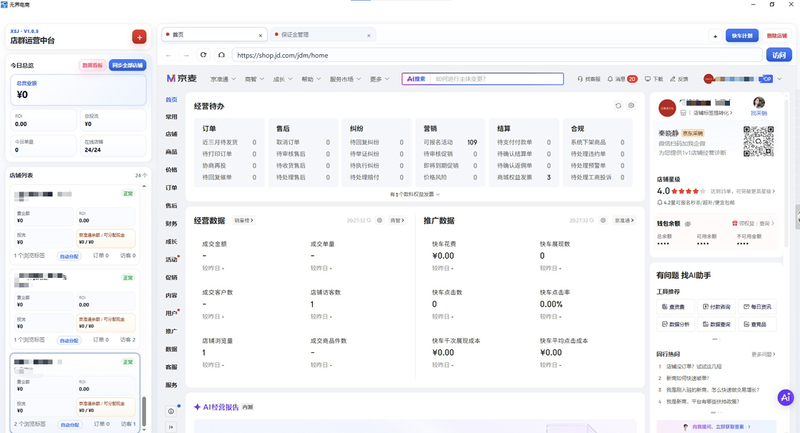Click the blue 快车计划 button
This screenshot has width=800, height=433.
pyautogui.click(x=742, y=36)
